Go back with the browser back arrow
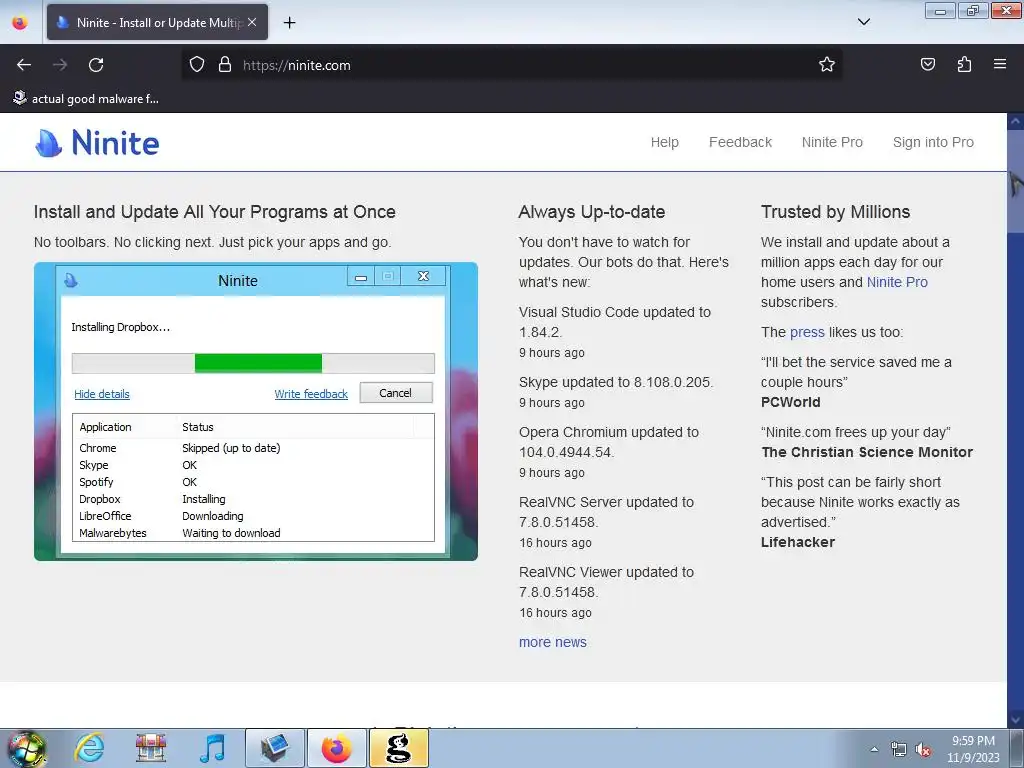 [24, 65]
